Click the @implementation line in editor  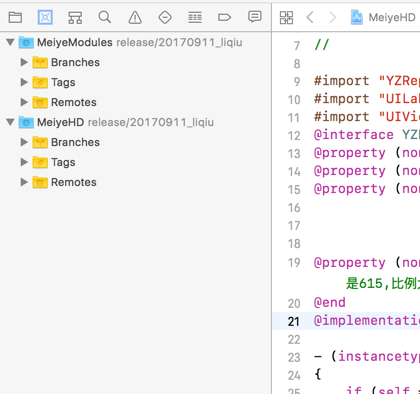tap(346, 321)
